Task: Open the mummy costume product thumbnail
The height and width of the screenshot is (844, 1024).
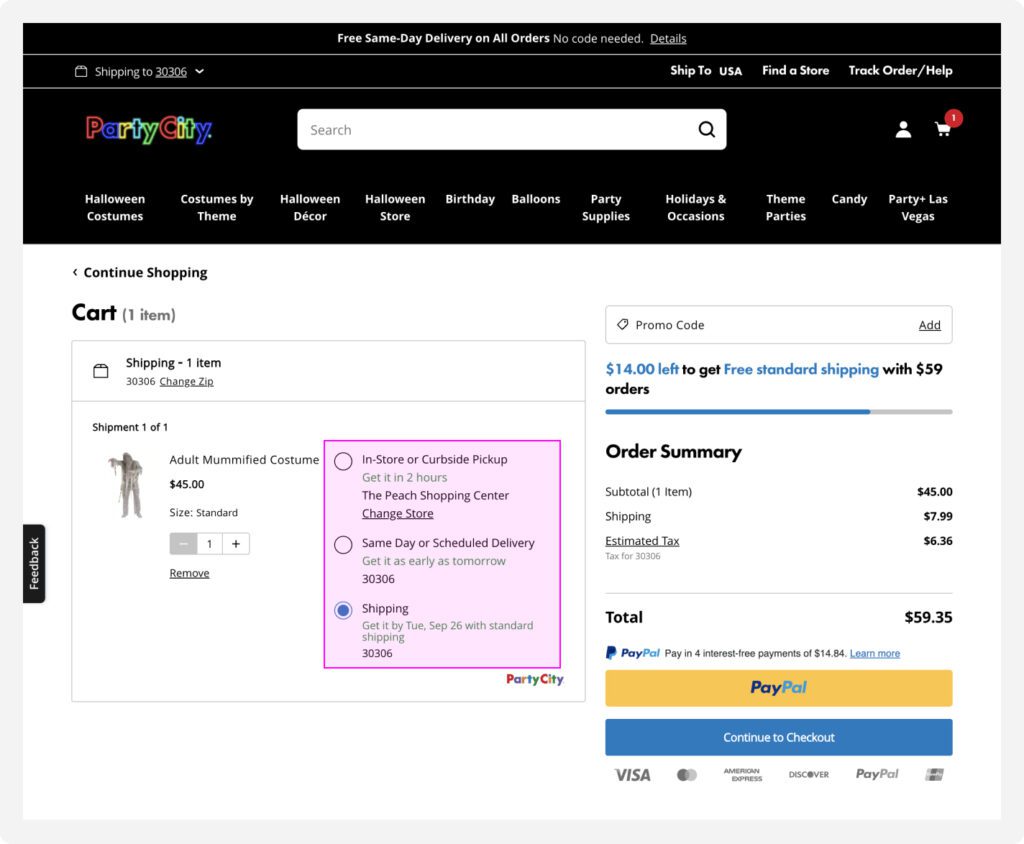Action: [x=126, y=485]
